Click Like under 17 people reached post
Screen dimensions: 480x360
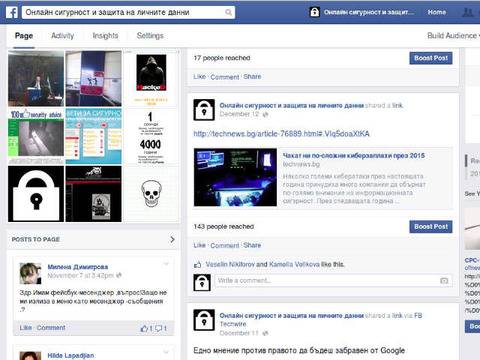[x=199, y=77]
